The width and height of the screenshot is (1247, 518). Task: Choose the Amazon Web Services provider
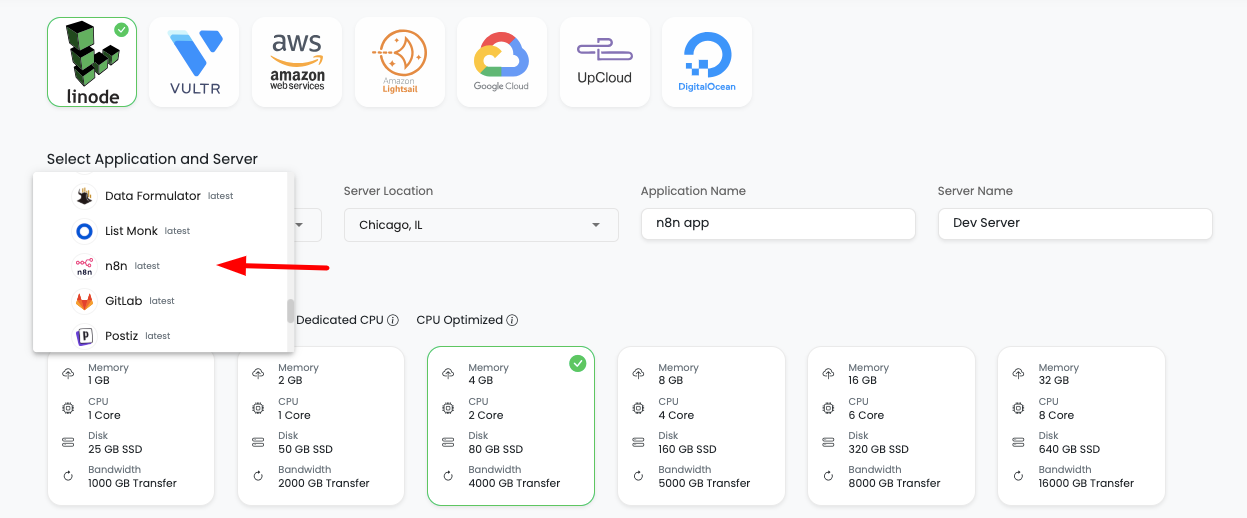click(x=297, y=62)
